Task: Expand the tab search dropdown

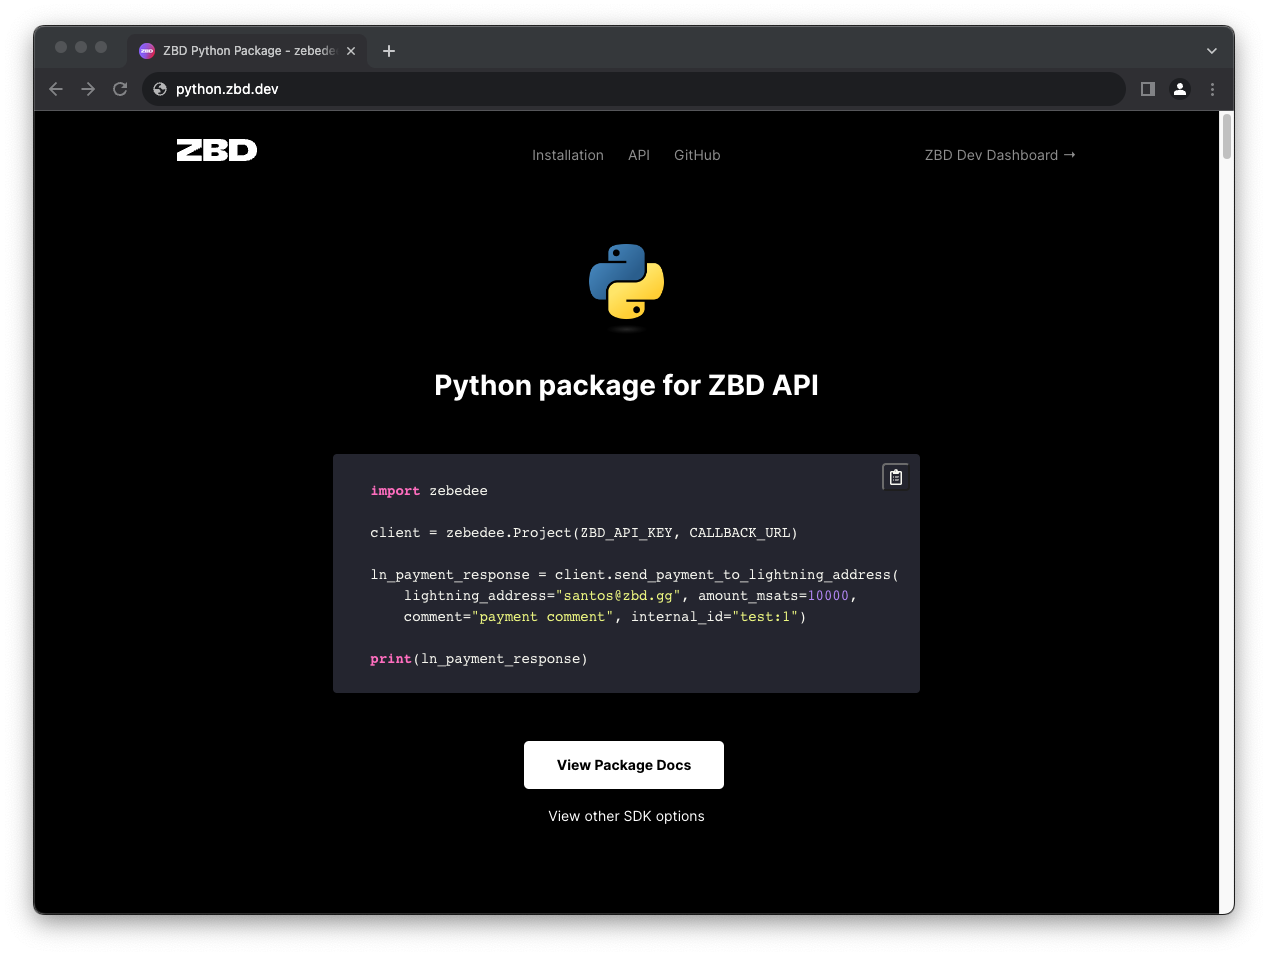Action: [1212, 51]
